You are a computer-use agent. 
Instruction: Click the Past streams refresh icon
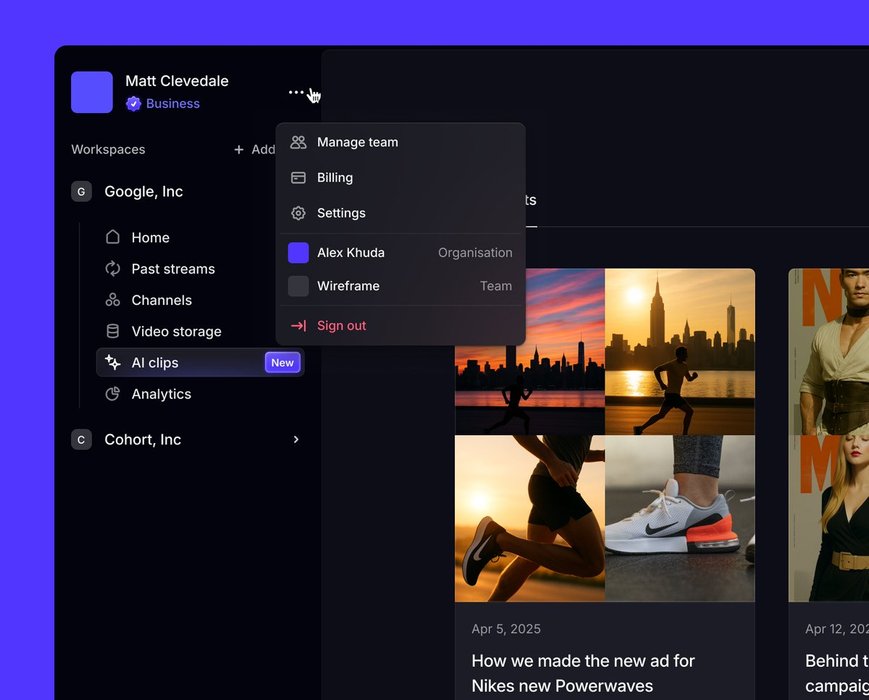pyautogui.click(x=113, y=269)
